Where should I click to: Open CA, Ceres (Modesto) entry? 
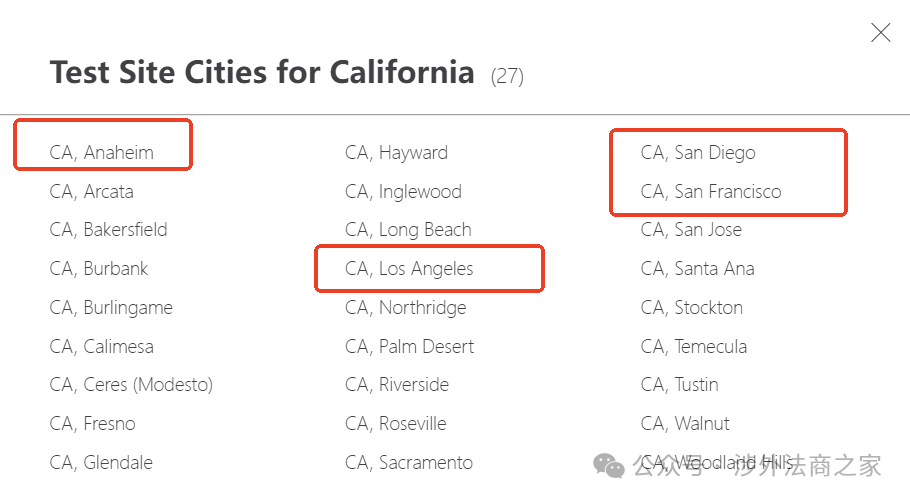click(131, 385)
